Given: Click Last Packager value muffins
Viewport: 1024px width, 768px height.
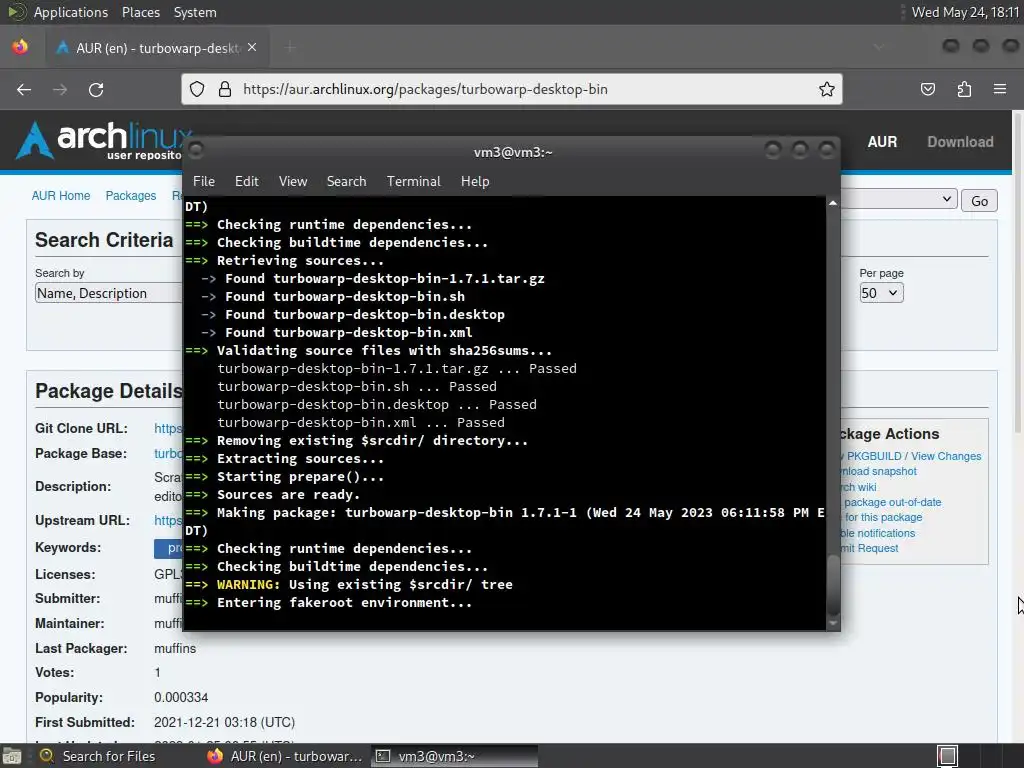Looking at the screenshot, I should point(175,648).
